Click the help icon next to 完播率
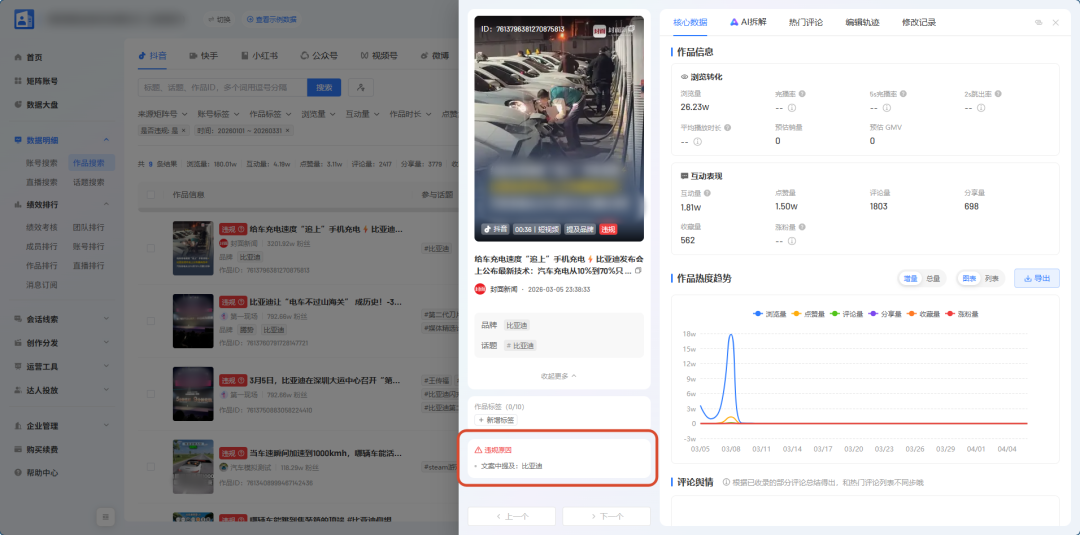Viewport: 1080px width, 535px height. (802, 94)
